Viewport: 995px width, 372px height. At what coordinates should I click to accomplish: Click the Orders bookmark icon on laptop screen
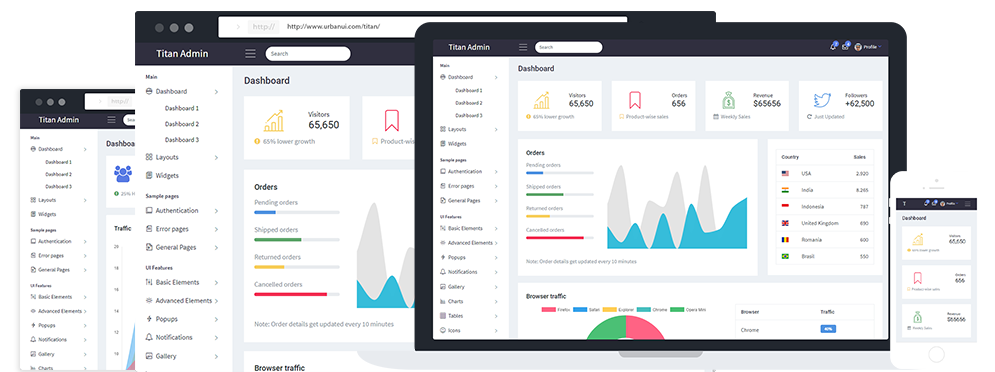(x=635, y=100)
